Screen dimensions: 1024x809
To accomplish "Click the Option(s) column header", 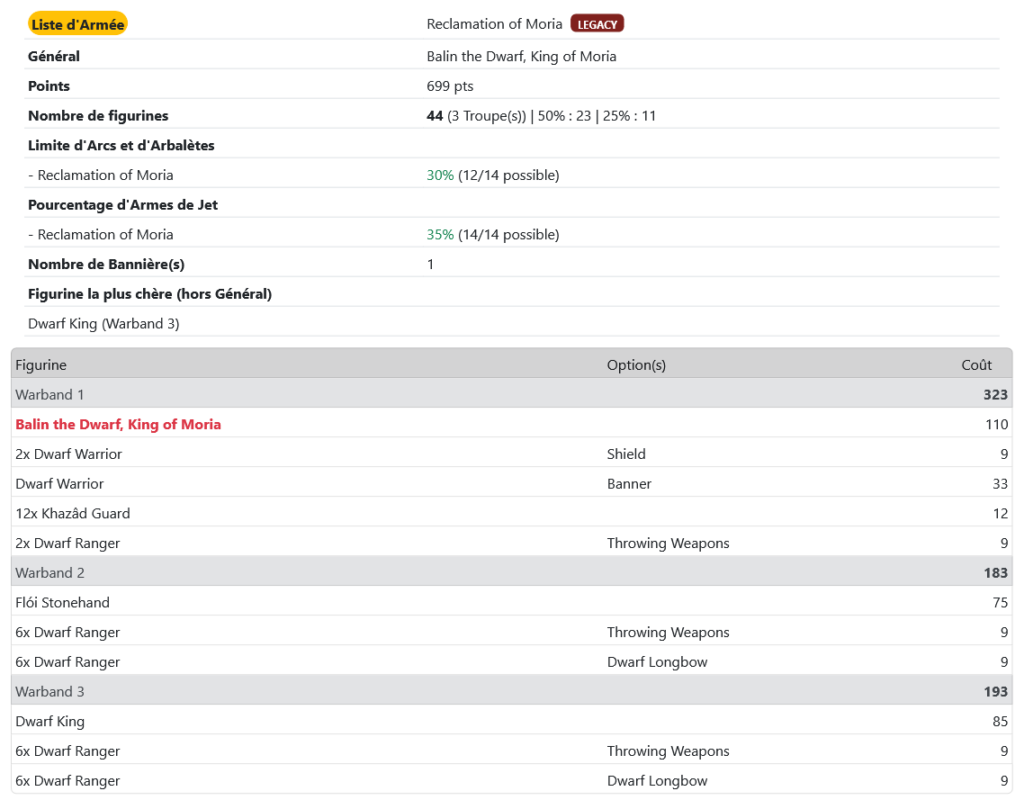I will click(636, 365).
